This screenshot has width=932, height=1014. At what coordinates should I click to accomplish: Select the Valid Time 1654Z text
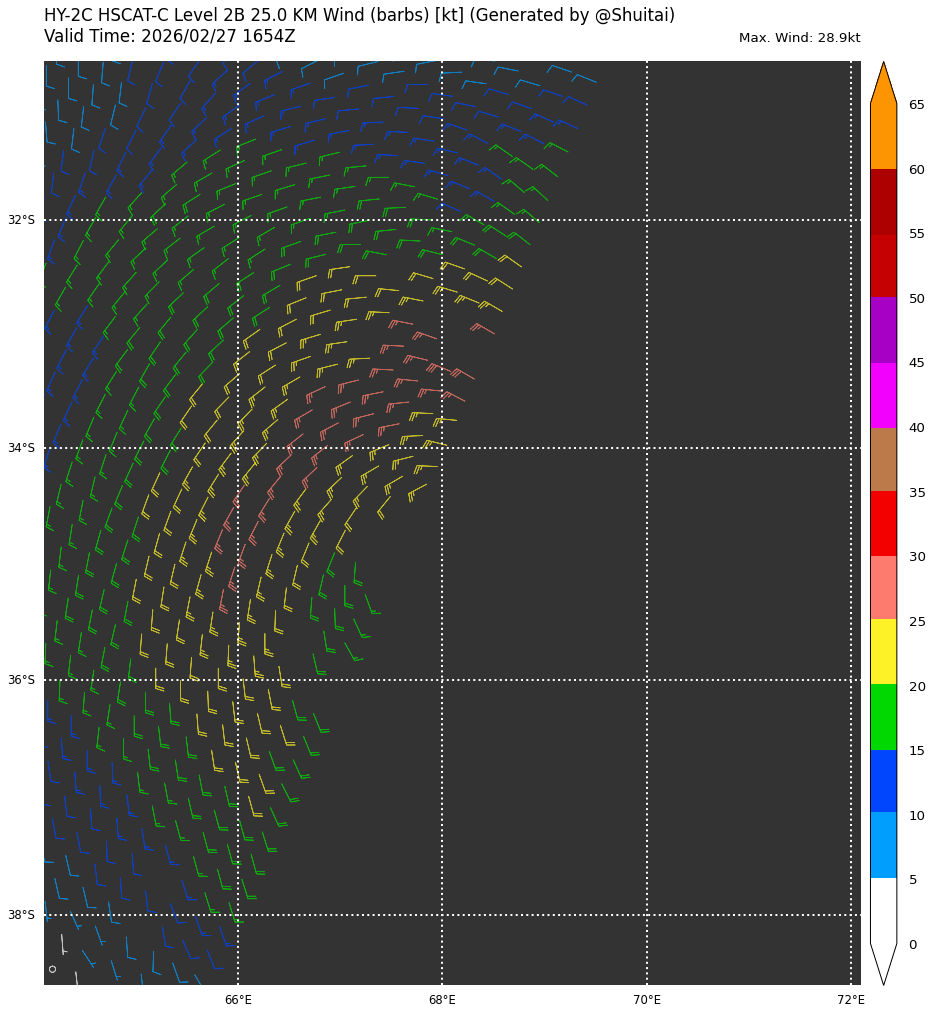(169, 37)
